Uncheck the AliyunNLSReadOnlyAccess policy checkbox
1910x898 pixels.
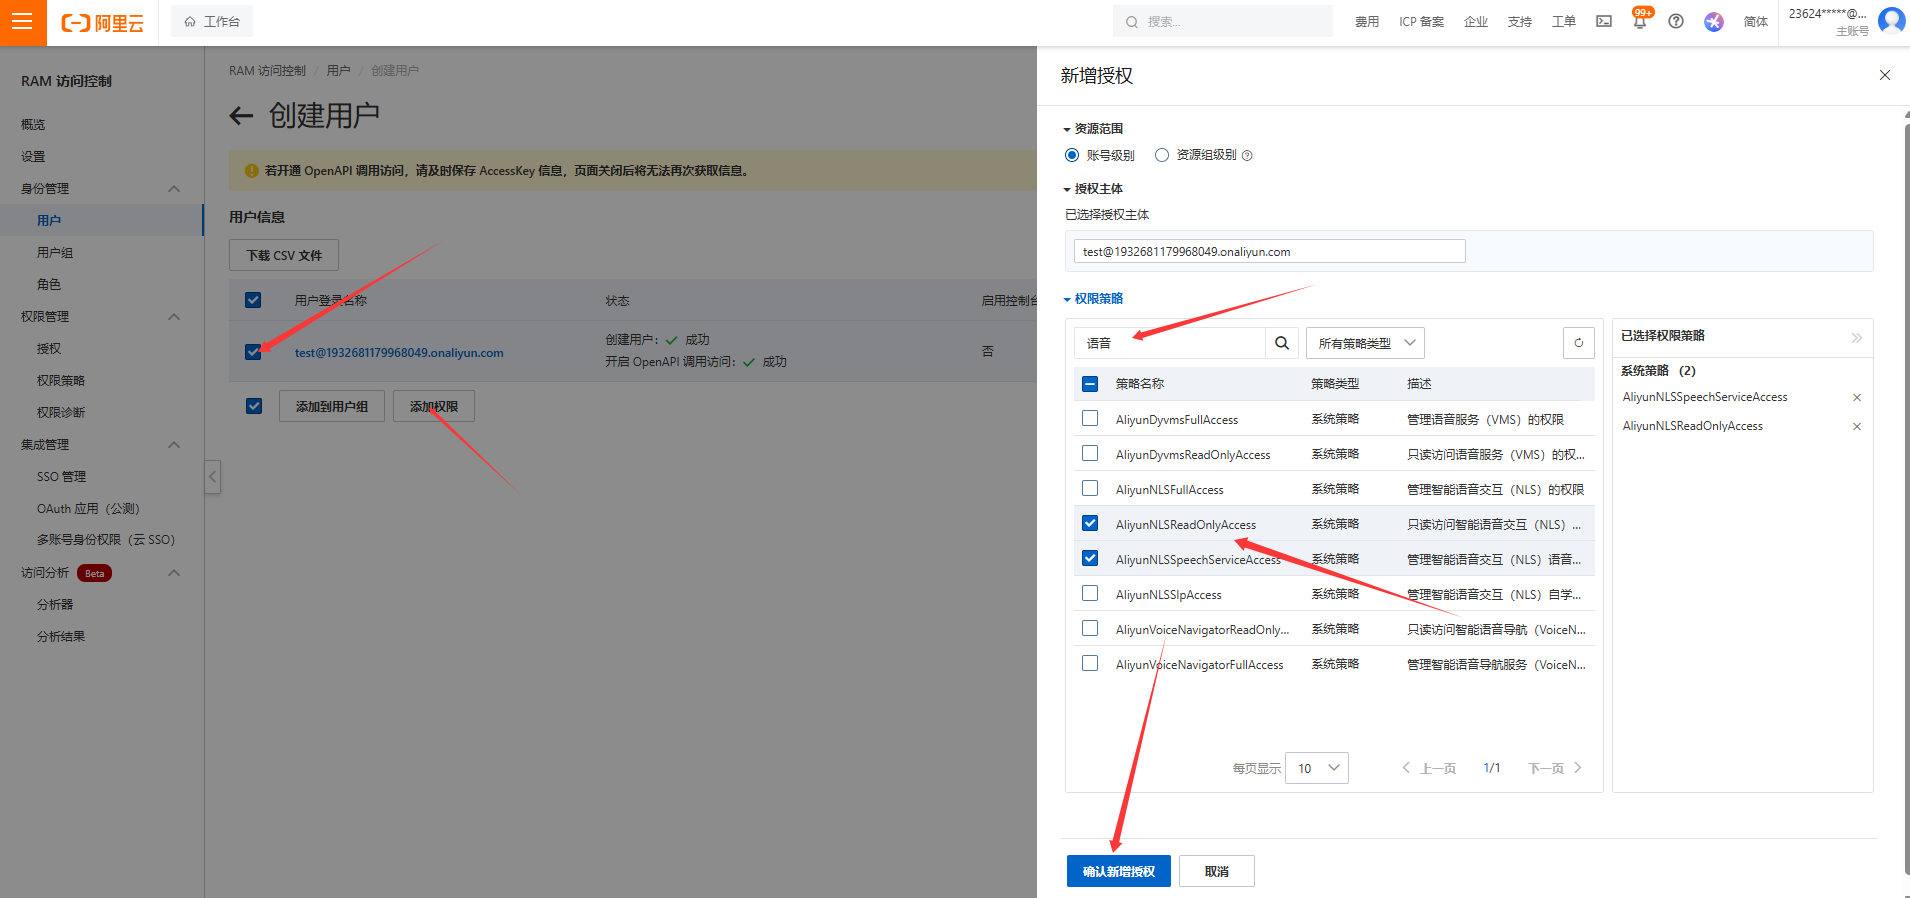[1090, 524]
